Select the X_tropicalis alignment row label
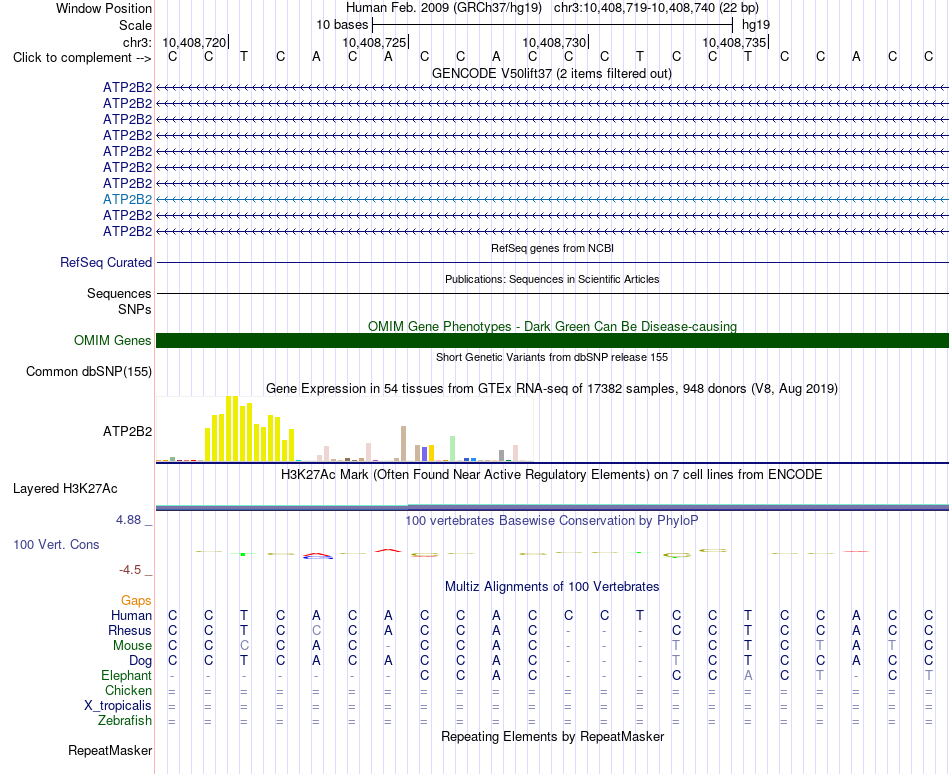Image resolution: width=950 pixels, height=774 pixels. click(x=118, y=706)
